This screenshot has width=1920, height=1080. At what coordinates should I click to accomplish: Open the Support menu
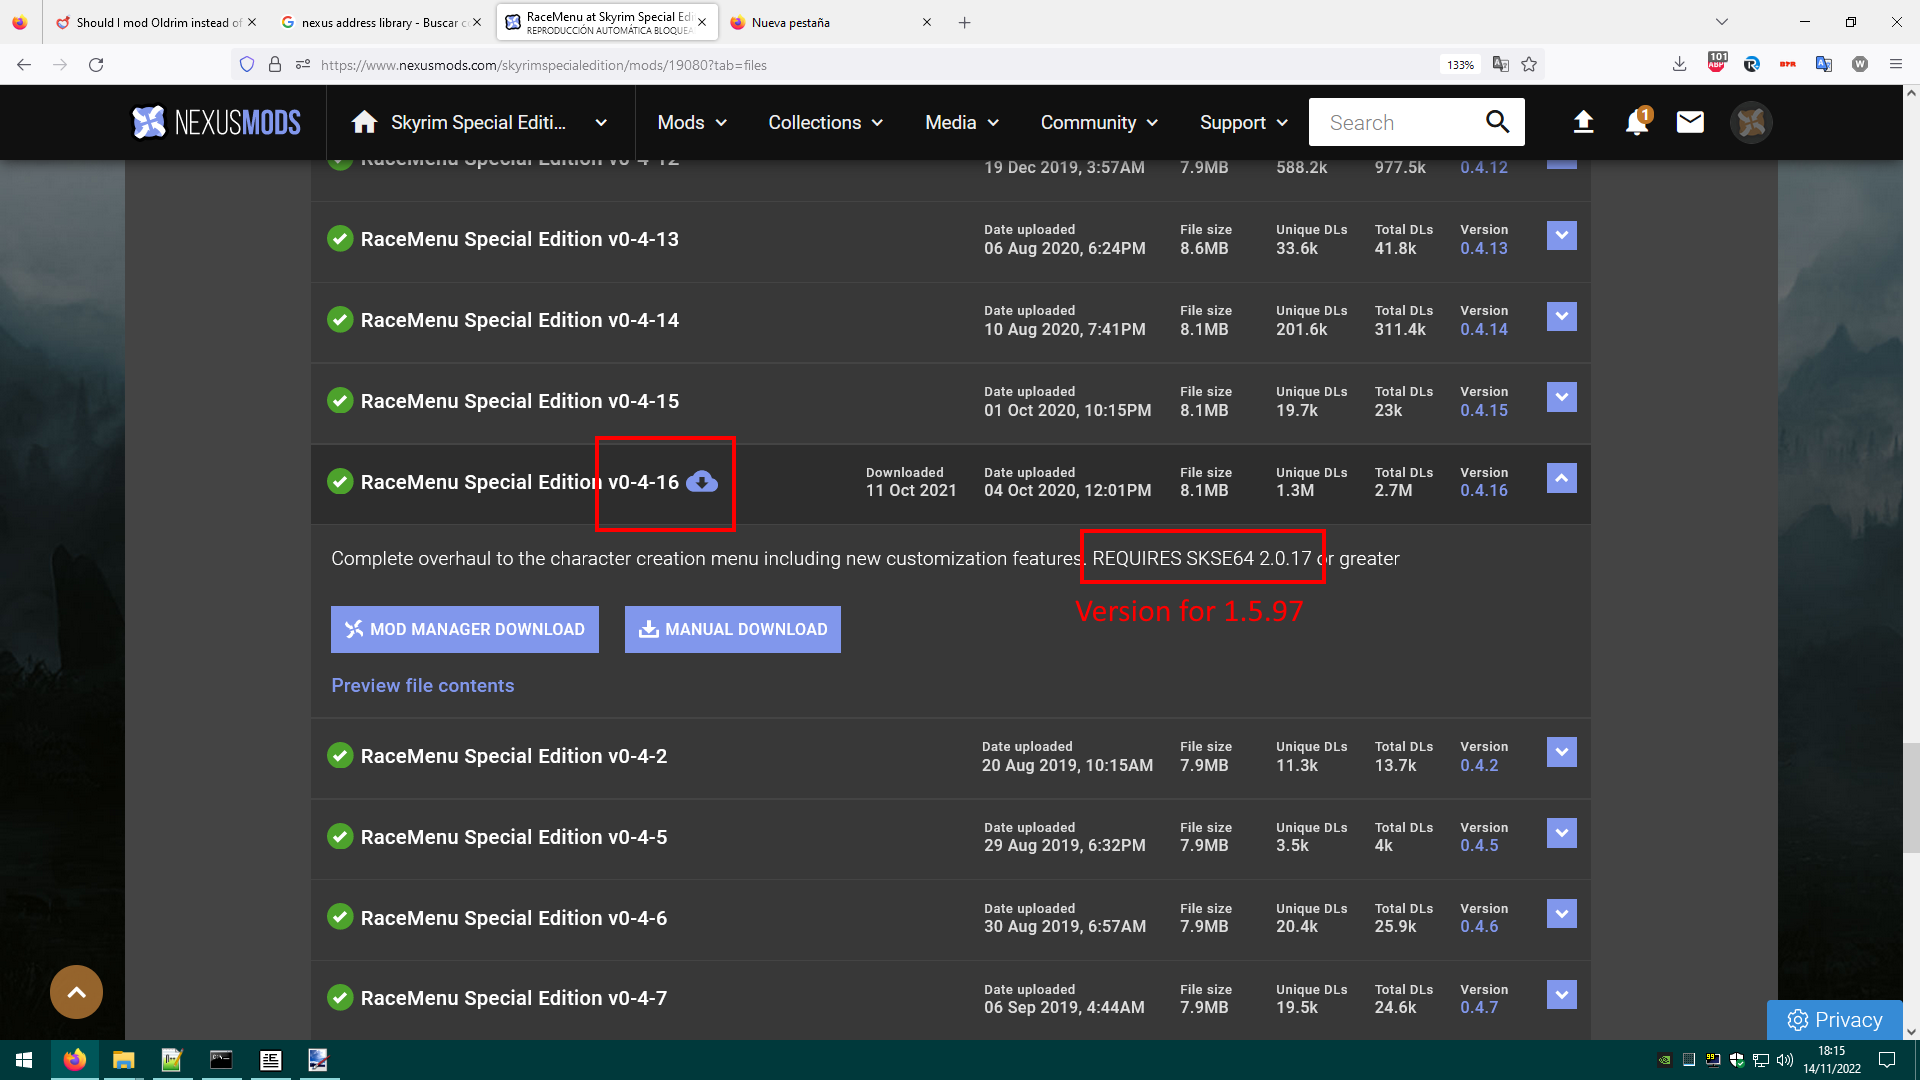click(x=1244, y=122)
